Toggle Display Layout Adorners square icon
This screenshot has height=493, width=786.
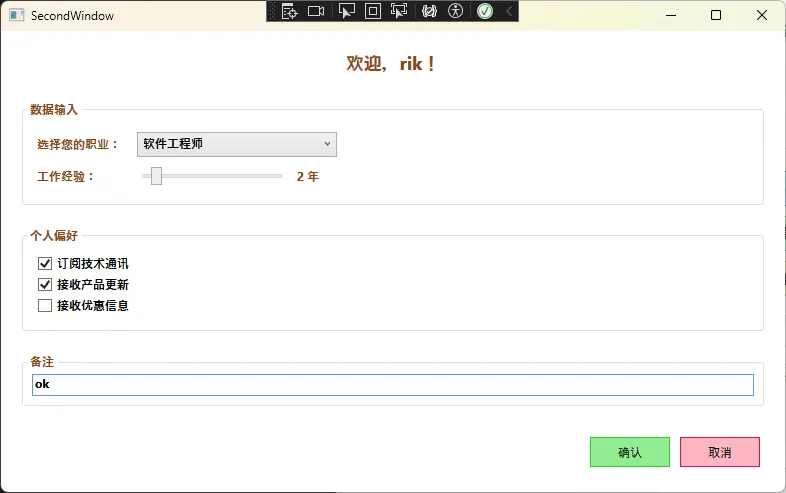372,11
